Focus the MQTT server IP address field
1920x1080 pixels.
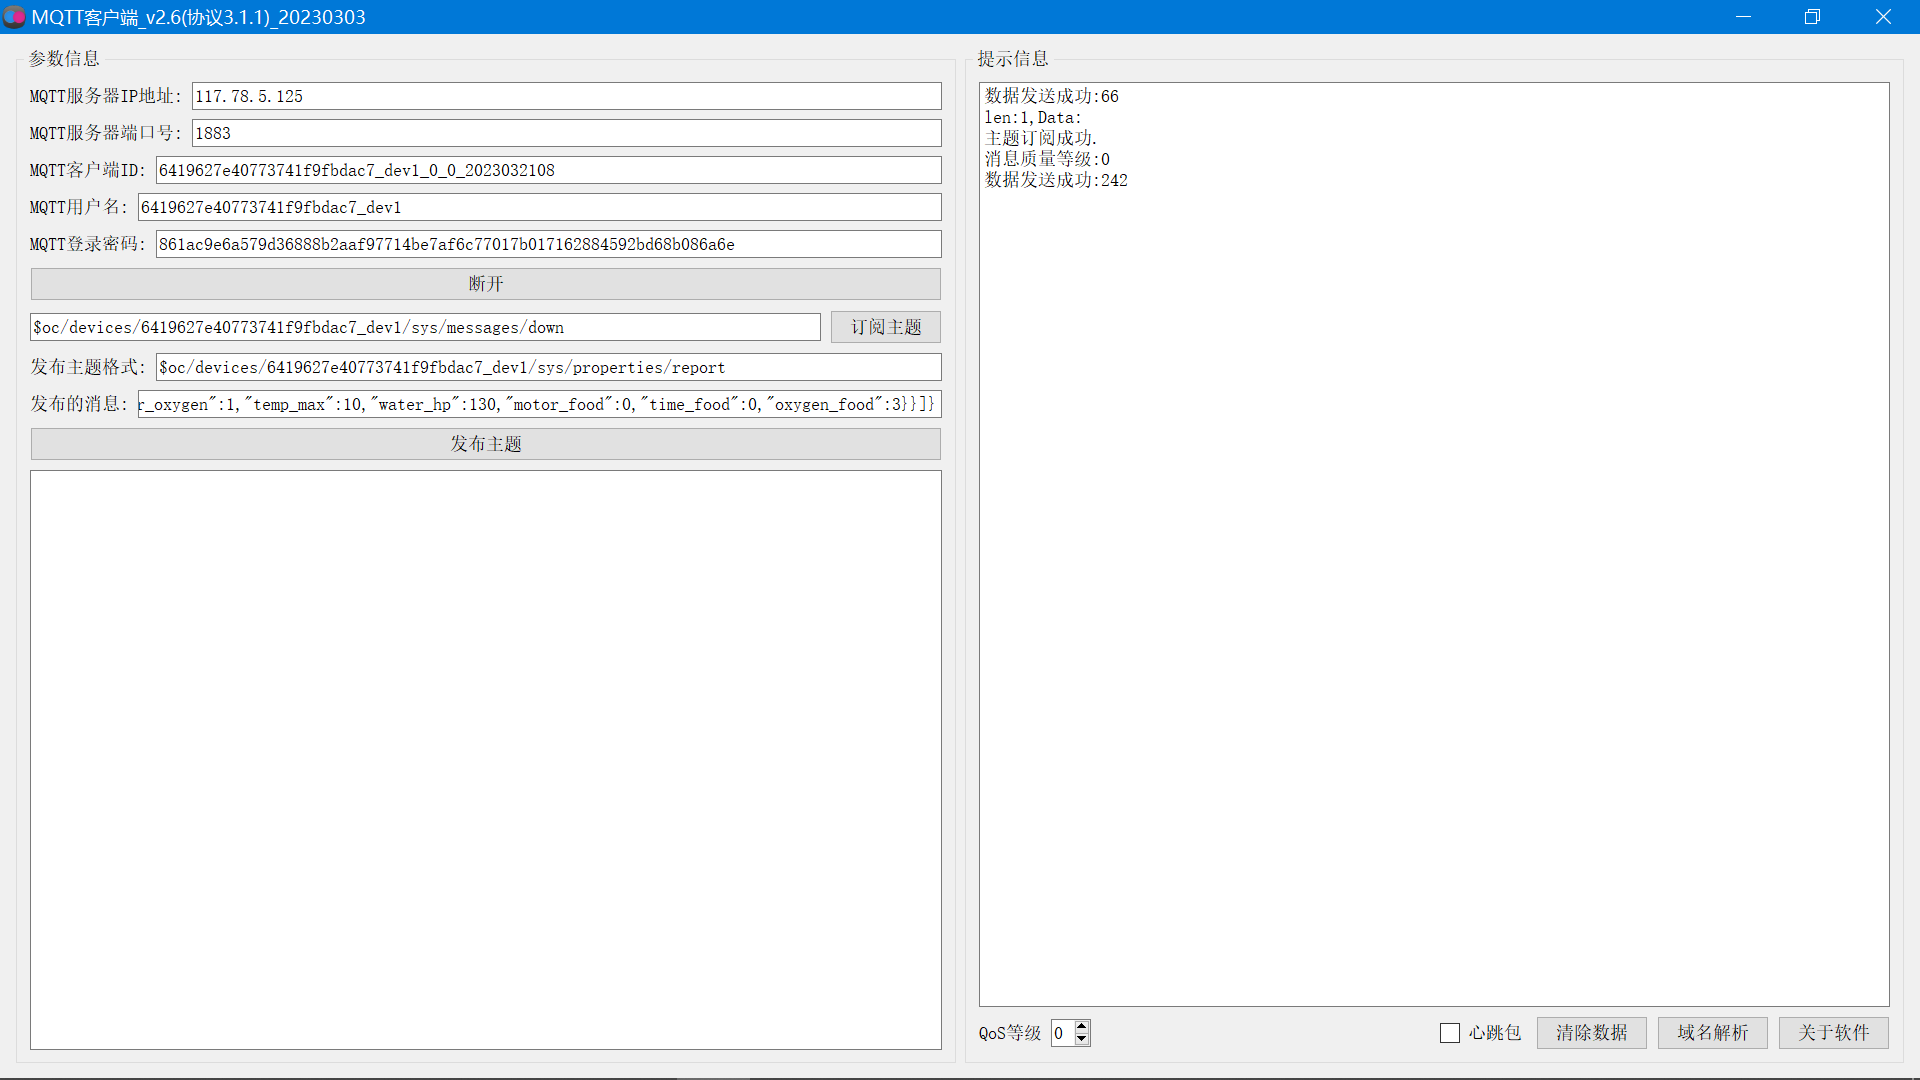click(x=566, y=96)
